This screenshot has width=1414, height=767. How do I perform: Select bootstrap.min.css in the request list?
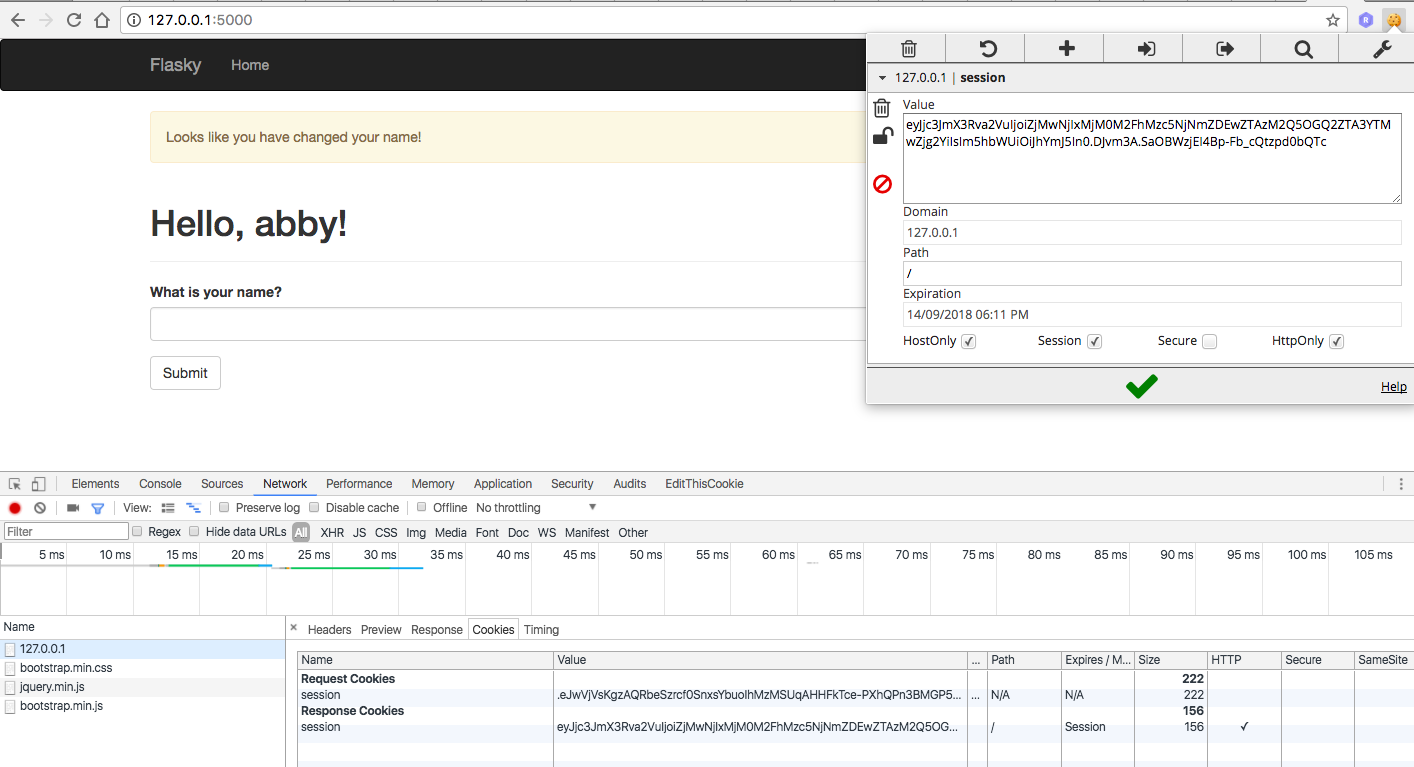[66, 668]
